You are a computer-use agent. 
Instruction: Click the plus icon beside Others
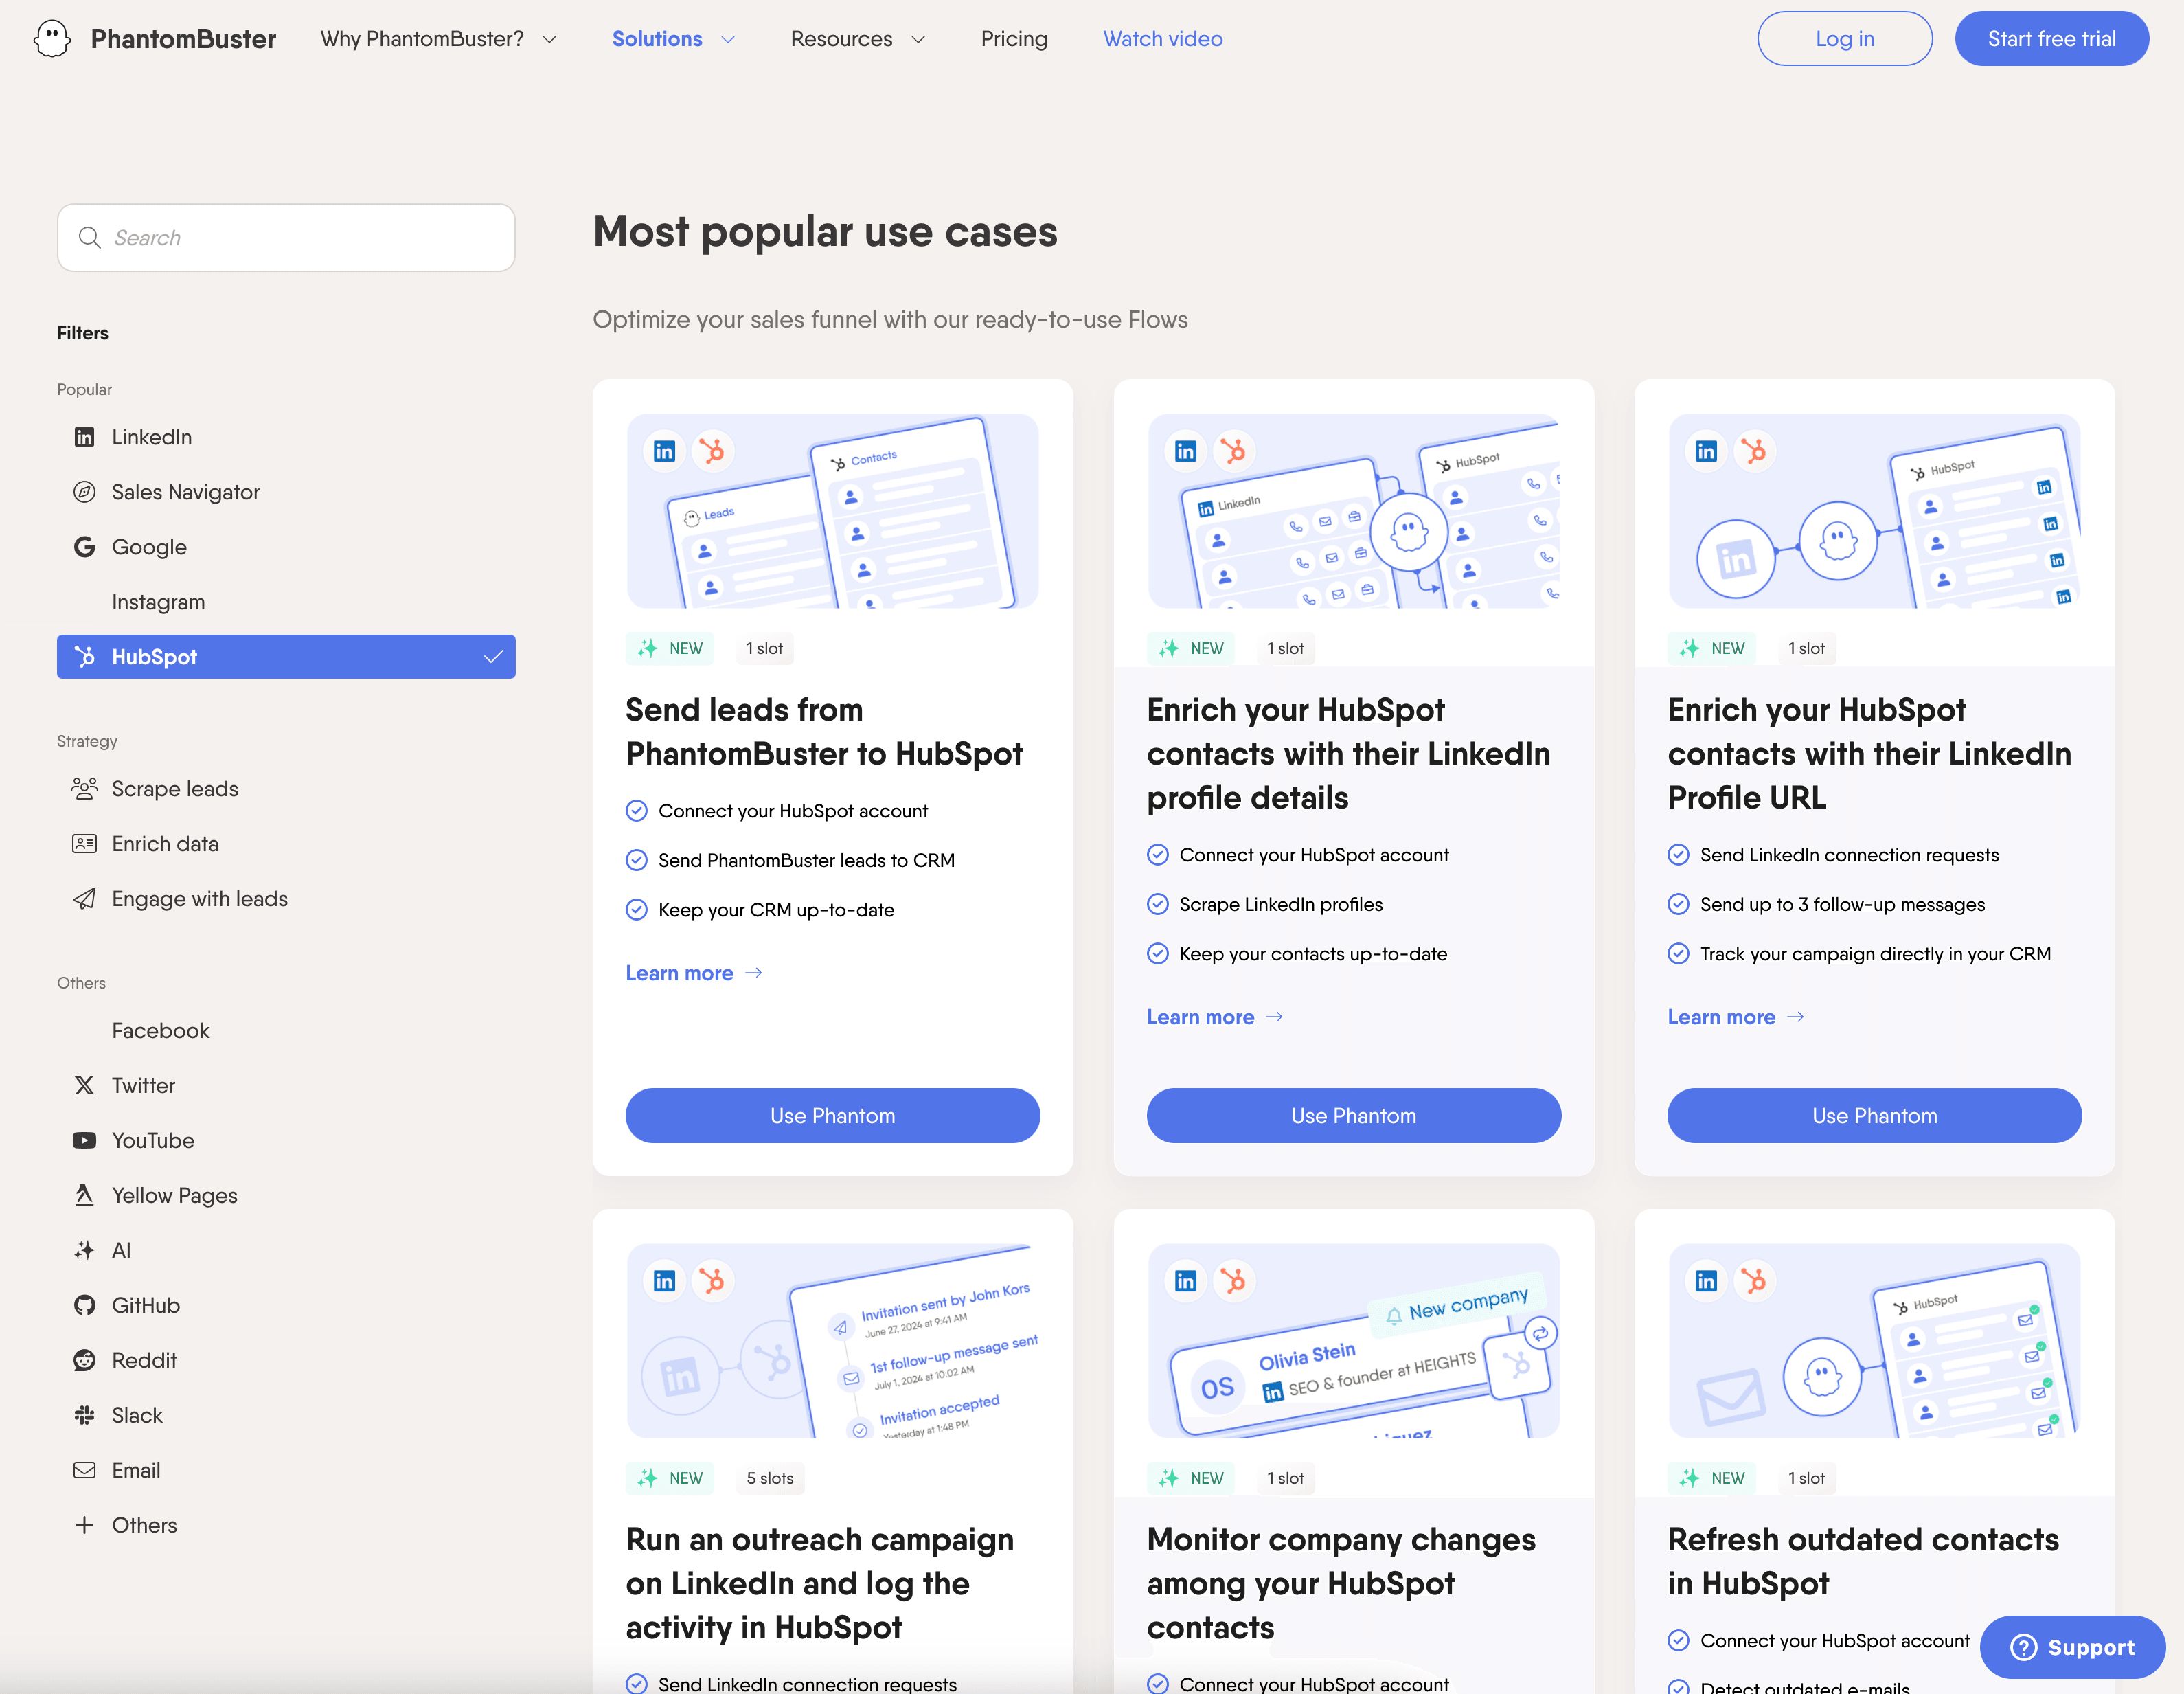click(x=85, y=1526)
